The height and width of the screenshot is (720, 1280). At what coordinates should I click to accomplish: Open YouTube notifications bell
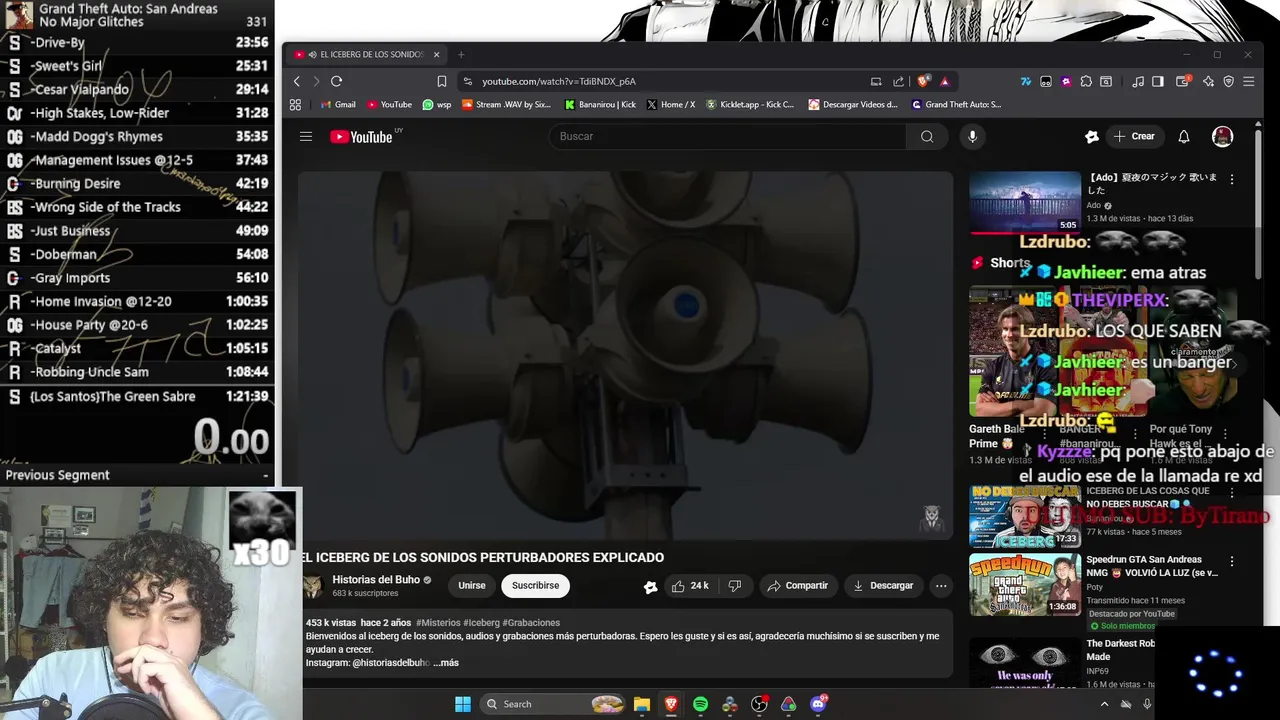[x=1184, y=136]
